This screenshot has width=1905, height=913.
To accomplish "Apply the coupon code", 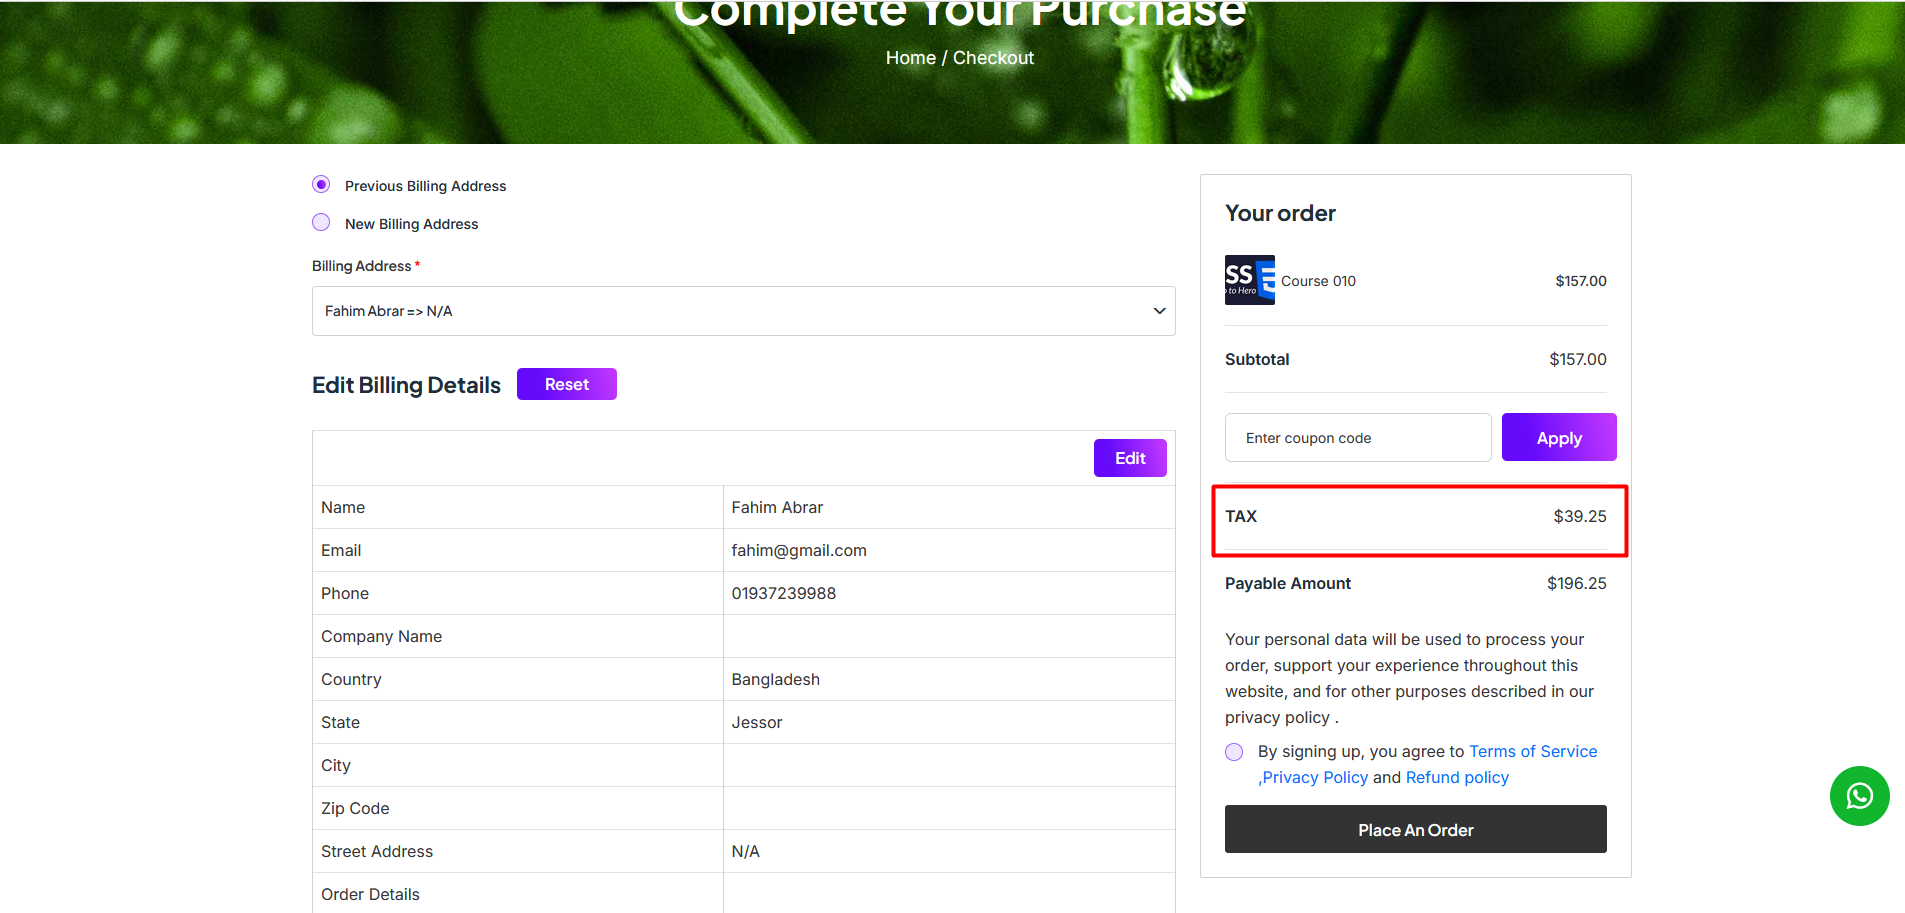I will click(1559, 437).
